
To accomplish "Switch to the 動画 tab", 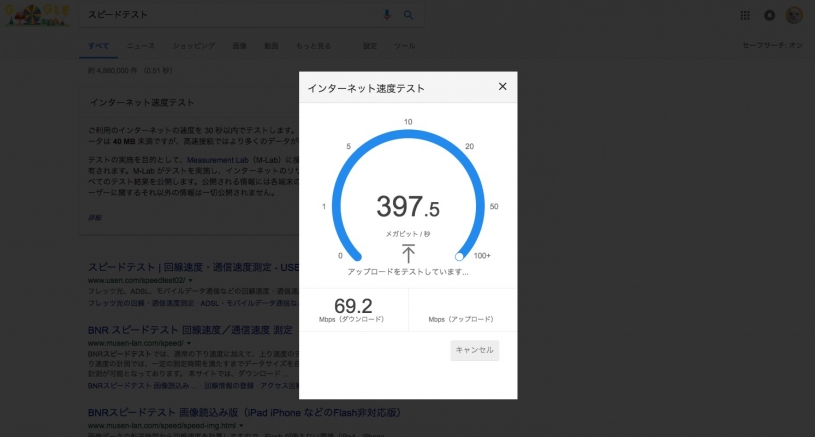I will (x=271, y=46).
